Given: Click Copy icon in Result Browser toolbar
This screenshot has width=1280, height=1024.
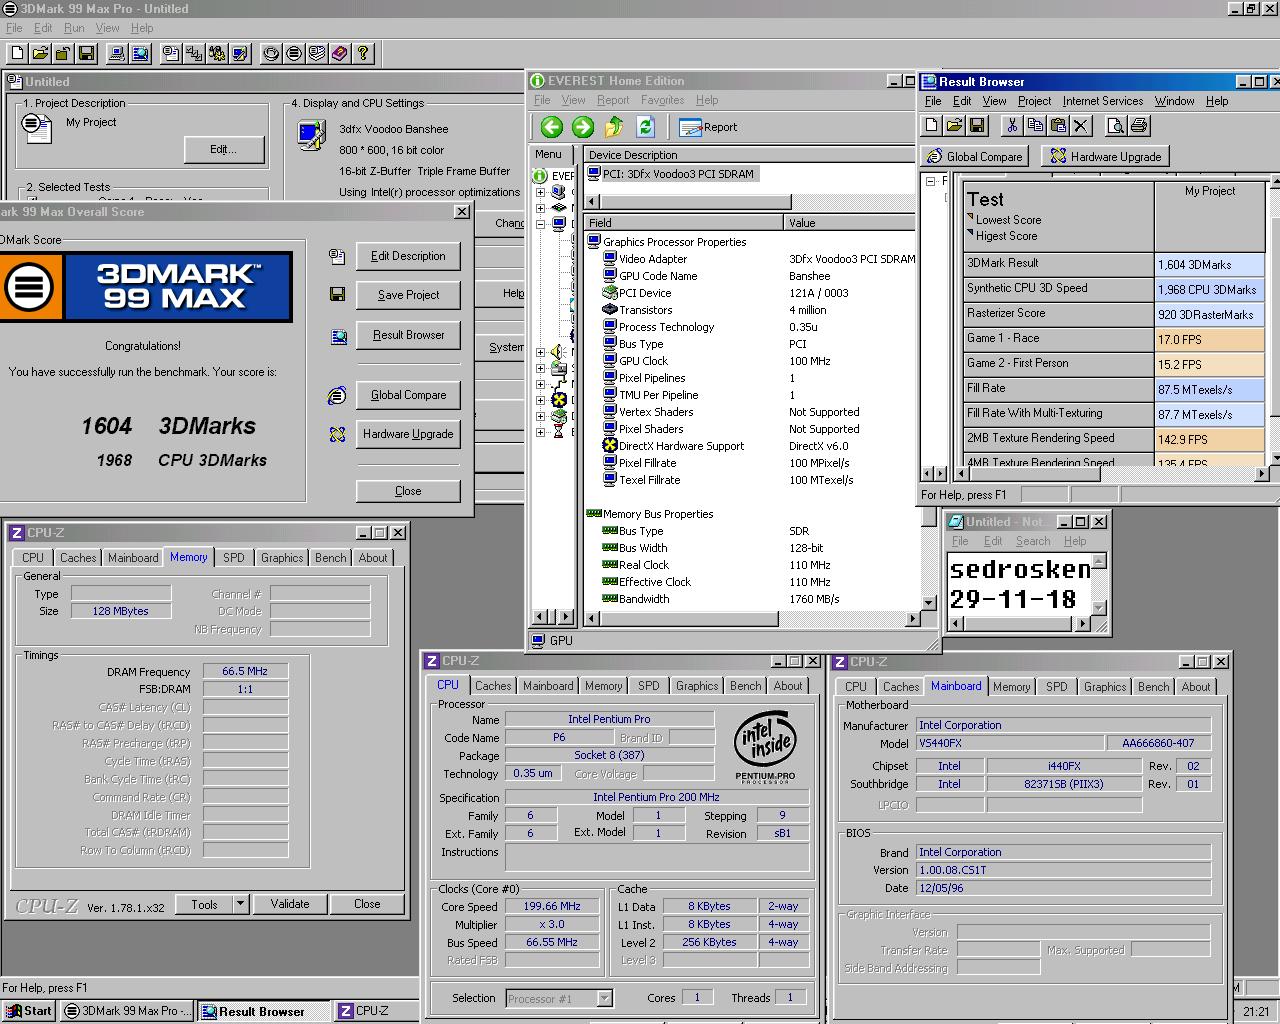Looking at the screenshot, I should (x=1034, y=125).
